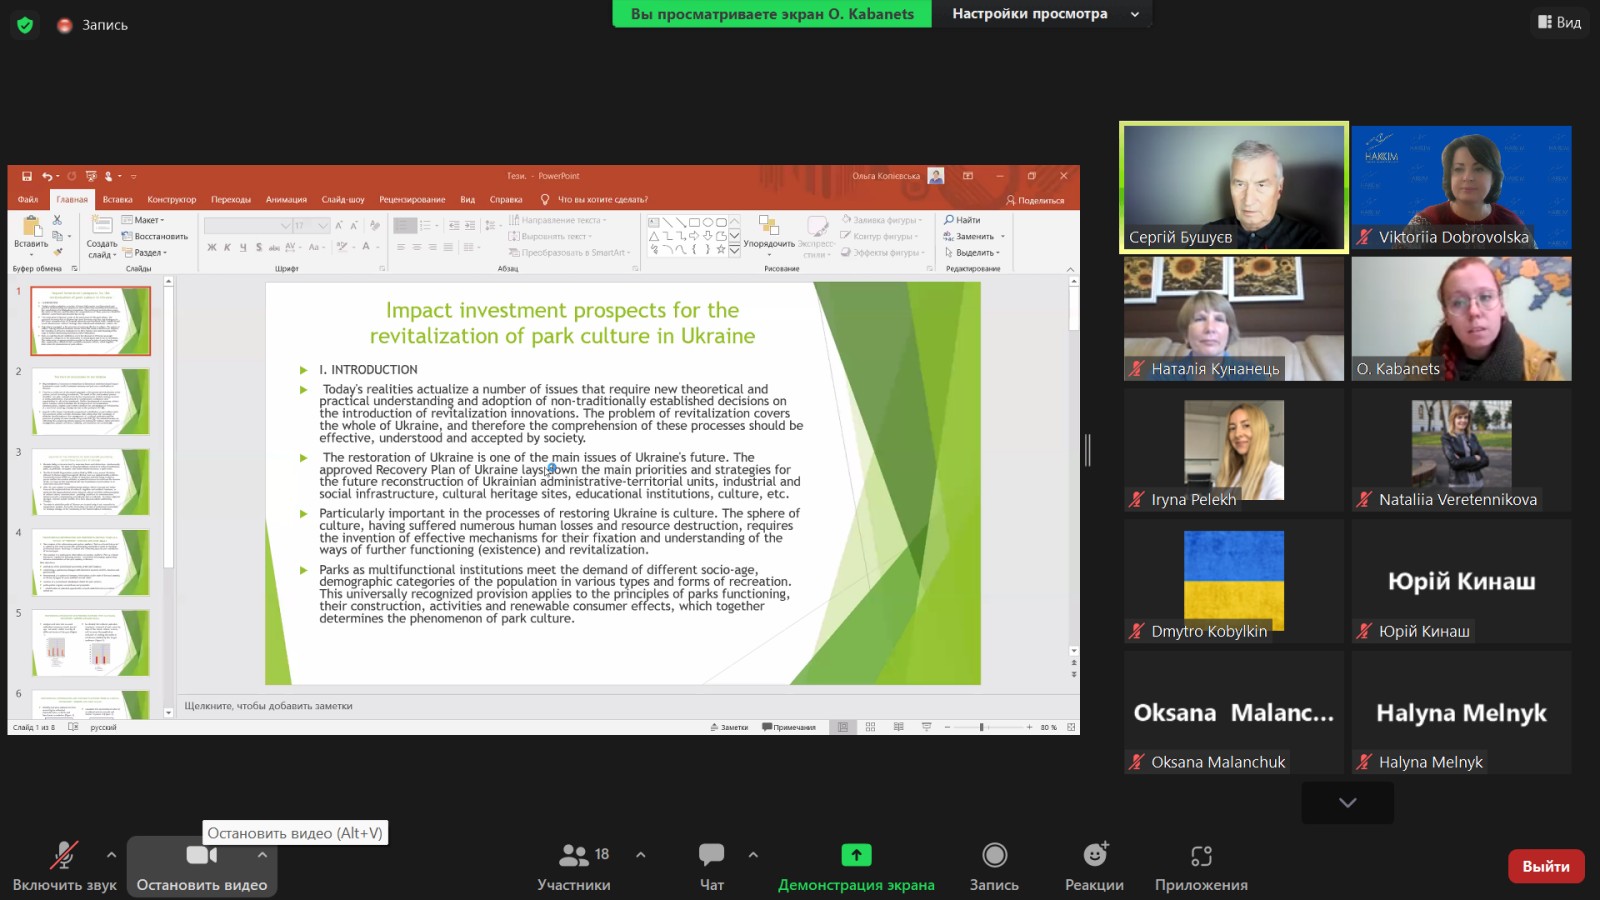Click the Undo arrow in PowerPoint toolbar
This screenshot has width=1600, height=900.
click(x=46, y=176)
